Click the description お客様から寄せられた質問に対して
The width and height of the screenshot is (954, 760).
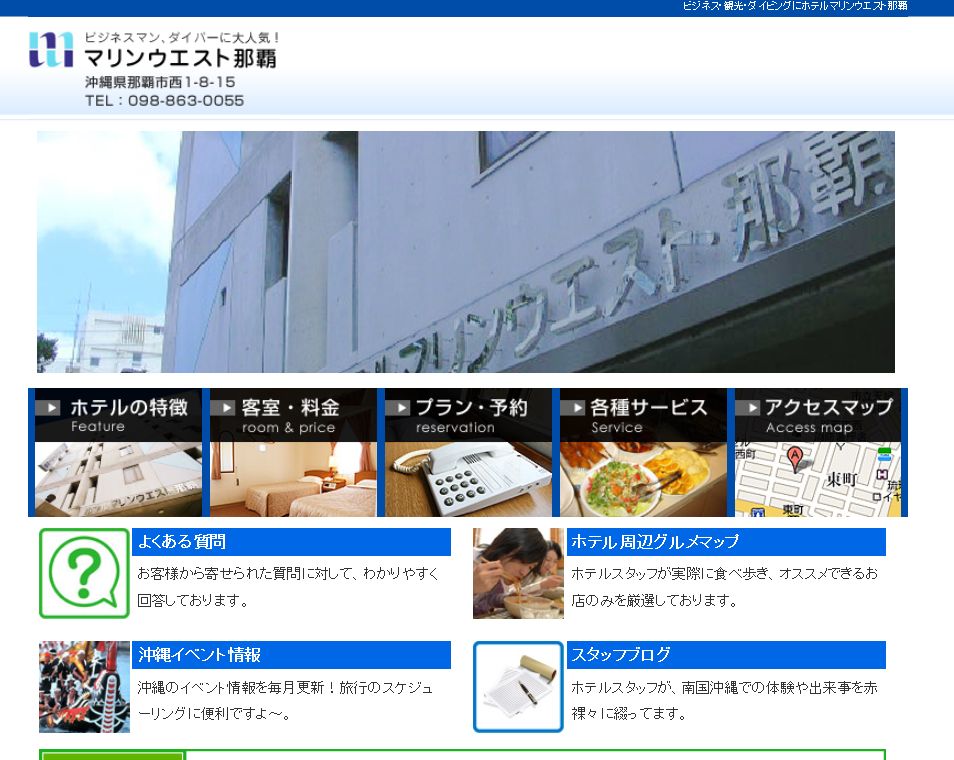pyautogui.click(x=288, y=587)
